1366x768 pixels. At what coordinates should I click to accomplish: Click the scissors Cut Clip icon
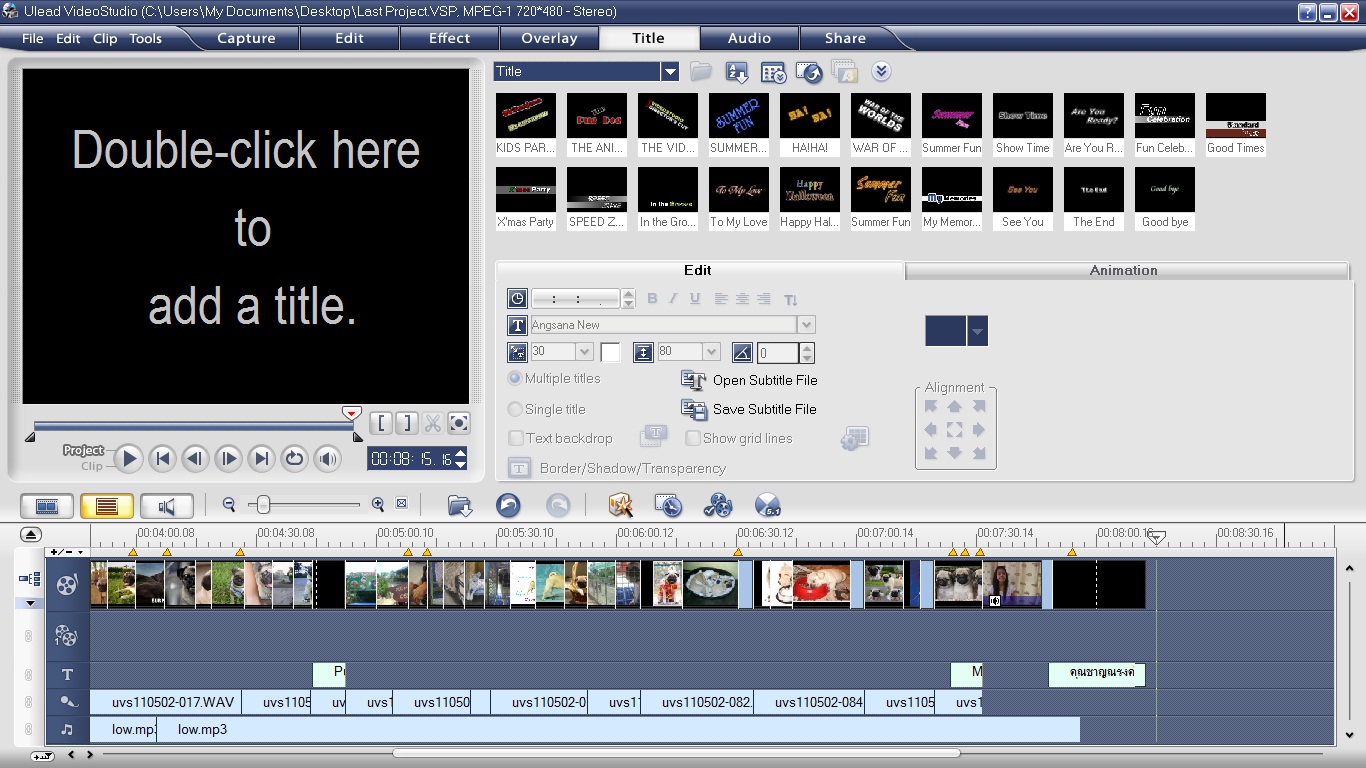[x=432, y=423]
